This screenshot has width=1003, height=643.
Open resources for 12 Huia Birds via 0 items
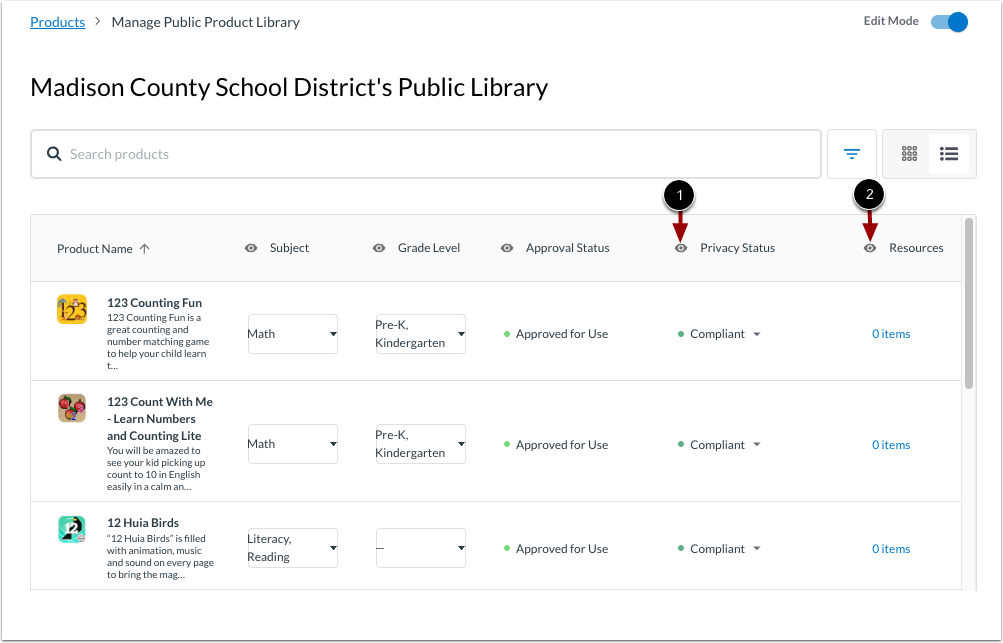(890, 548)
